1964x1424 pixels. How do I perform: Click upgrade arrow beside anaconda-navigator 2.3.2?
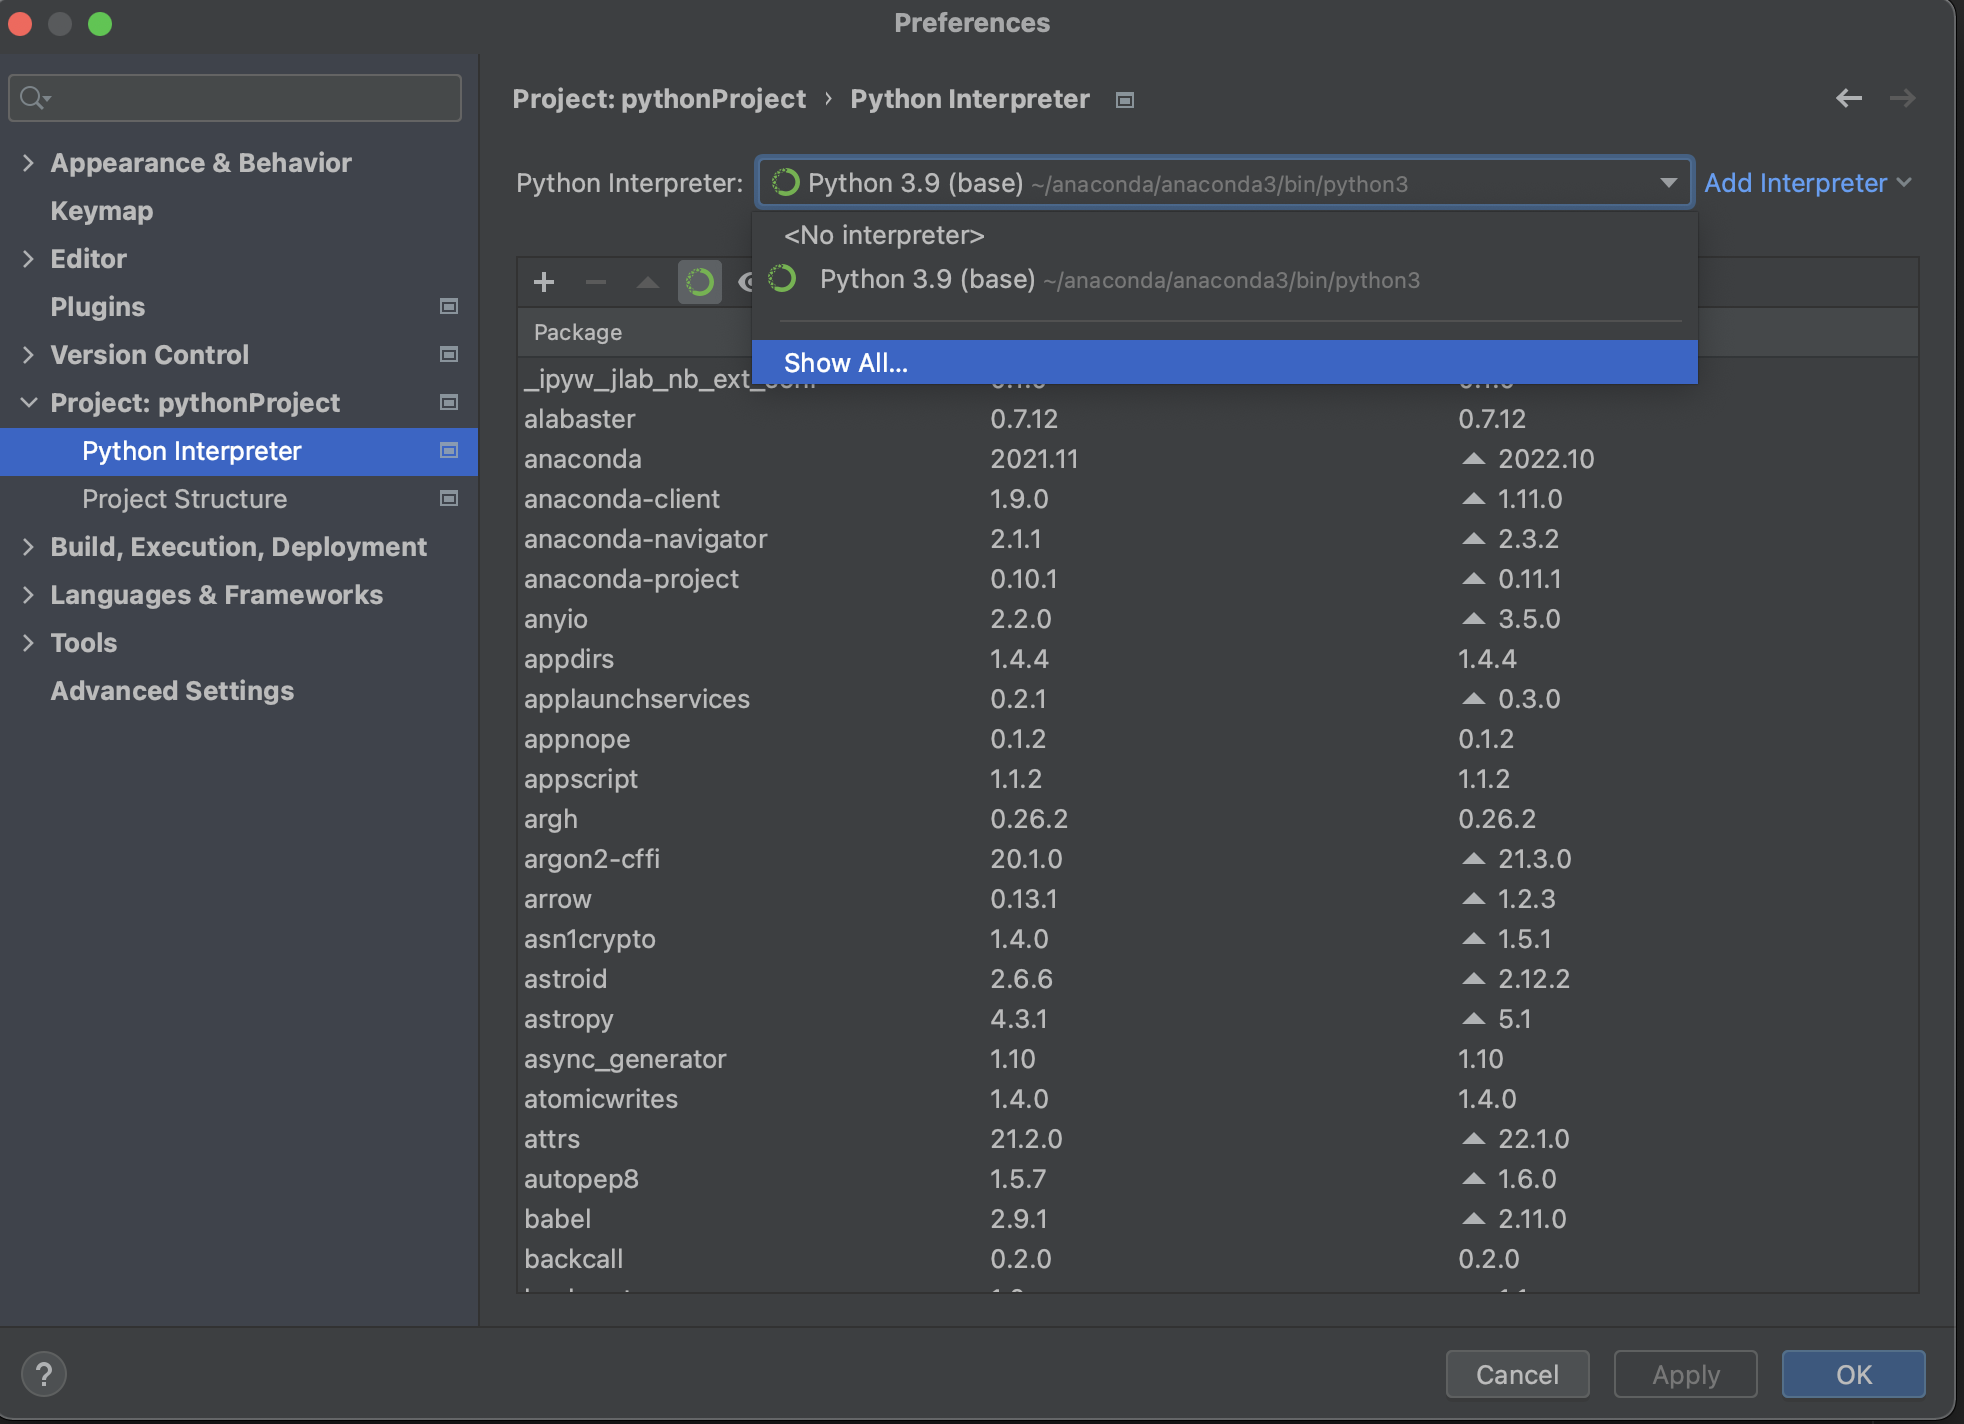click(x=1473, y=538)
